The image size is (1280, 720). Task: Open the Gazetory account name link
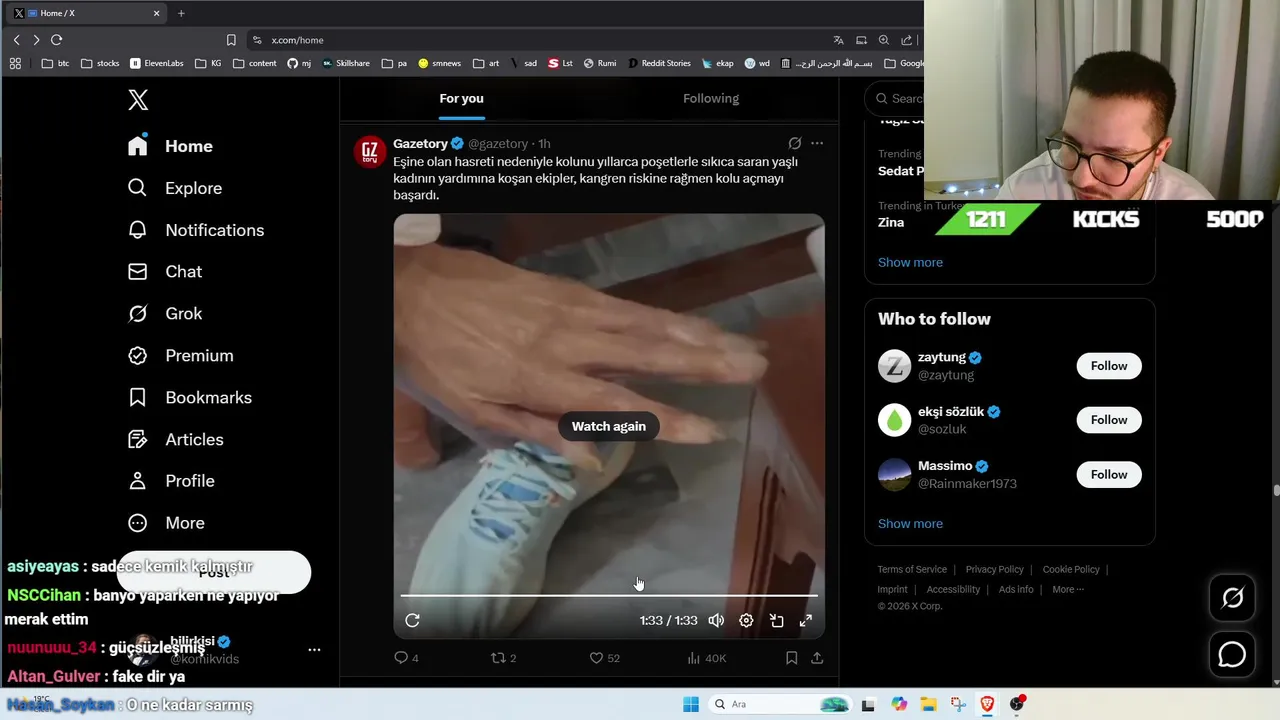point(420,143)
